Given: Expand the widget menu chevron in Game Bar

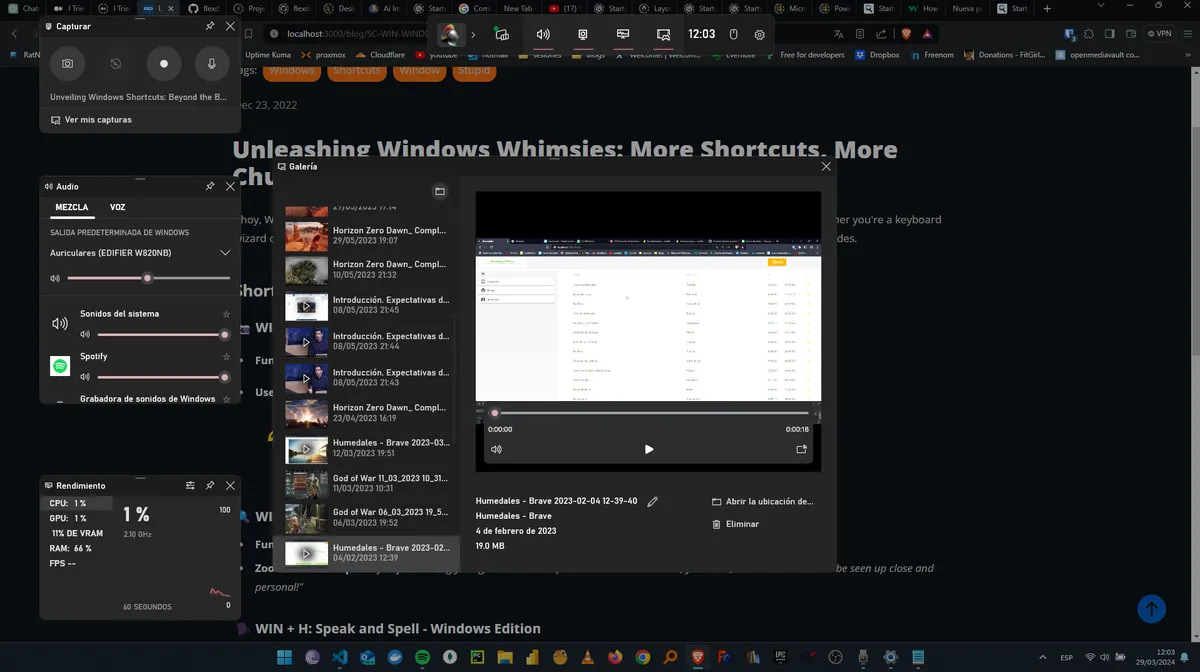Looking at the screenshot, I should (474, 34).
